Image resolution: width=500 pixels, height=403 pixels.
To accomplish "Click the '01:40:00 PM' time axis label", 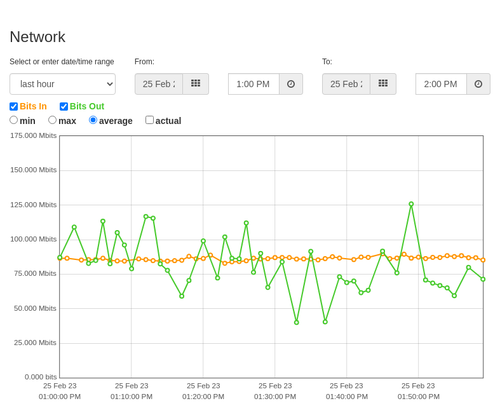I will tap(347, 397).
